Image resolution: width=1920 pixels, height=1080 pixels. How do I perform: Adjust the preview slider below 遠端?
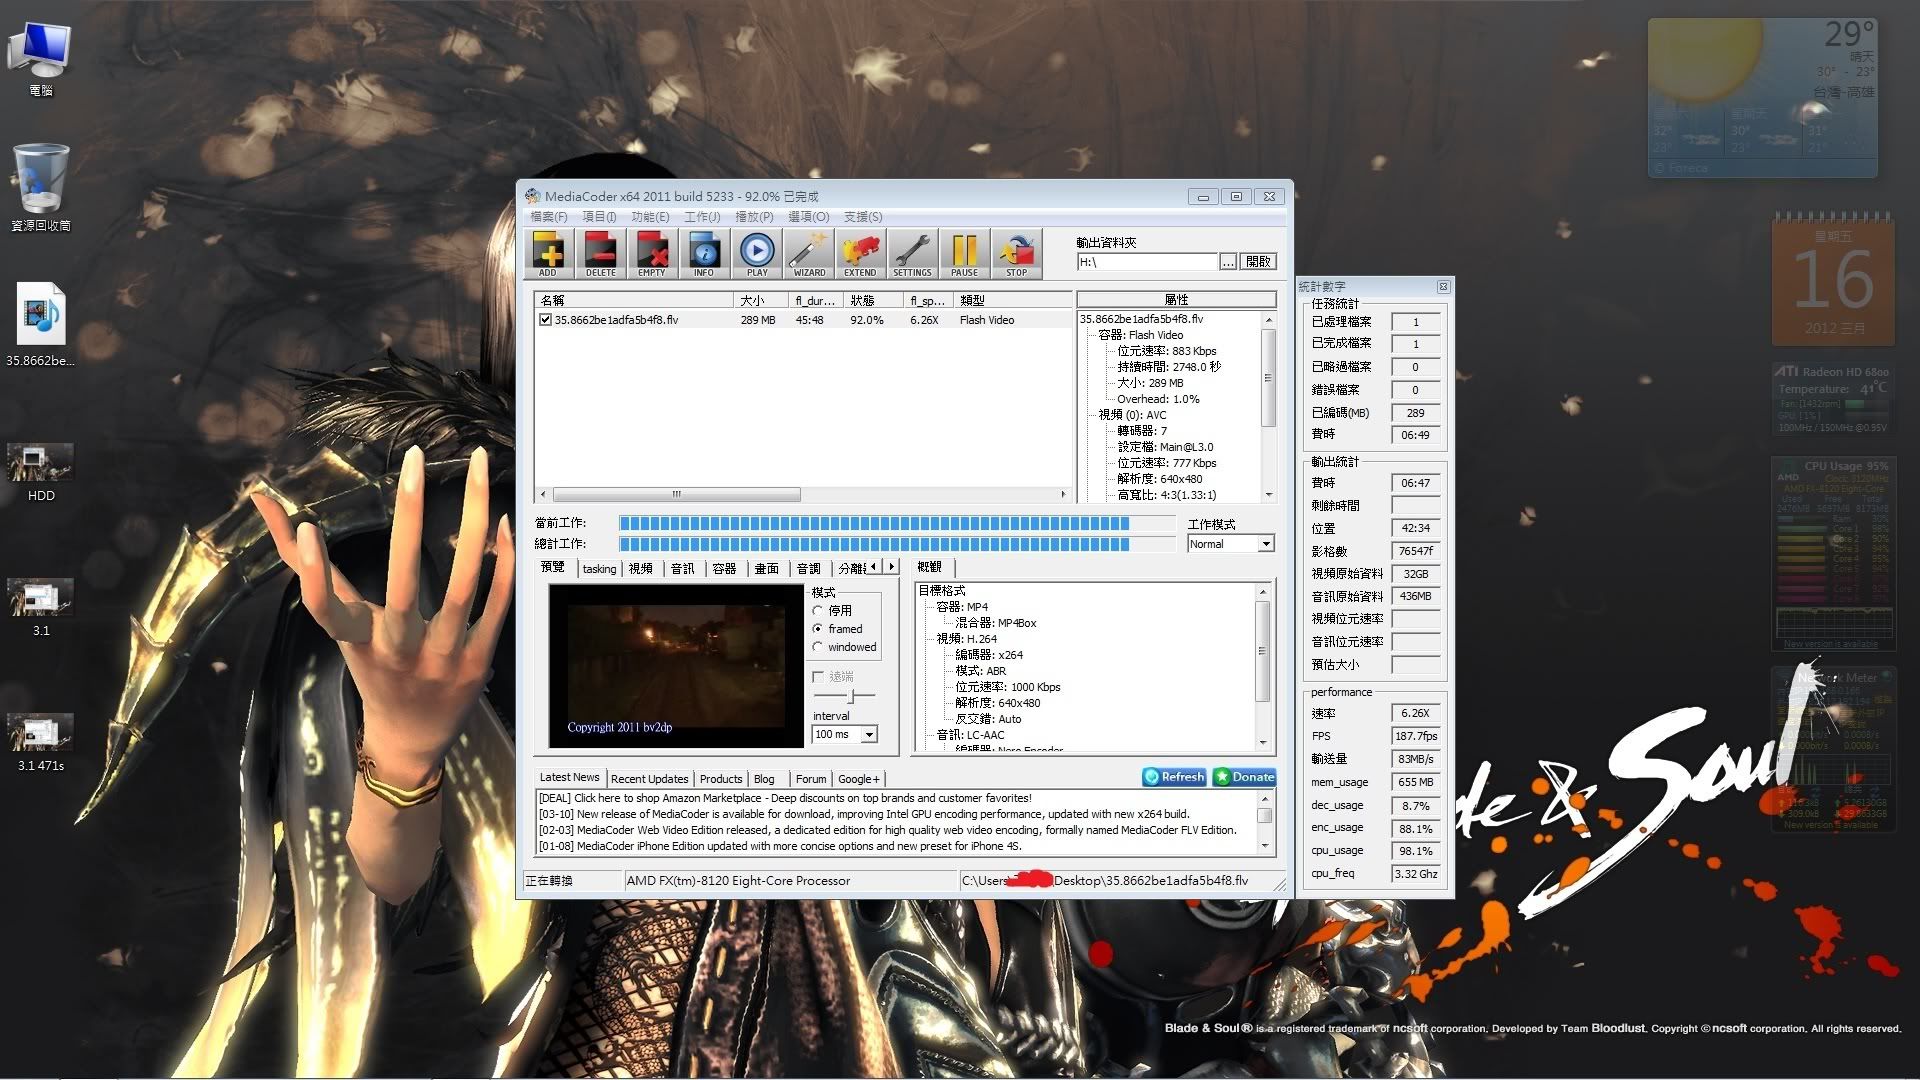(x=844, y=696)
